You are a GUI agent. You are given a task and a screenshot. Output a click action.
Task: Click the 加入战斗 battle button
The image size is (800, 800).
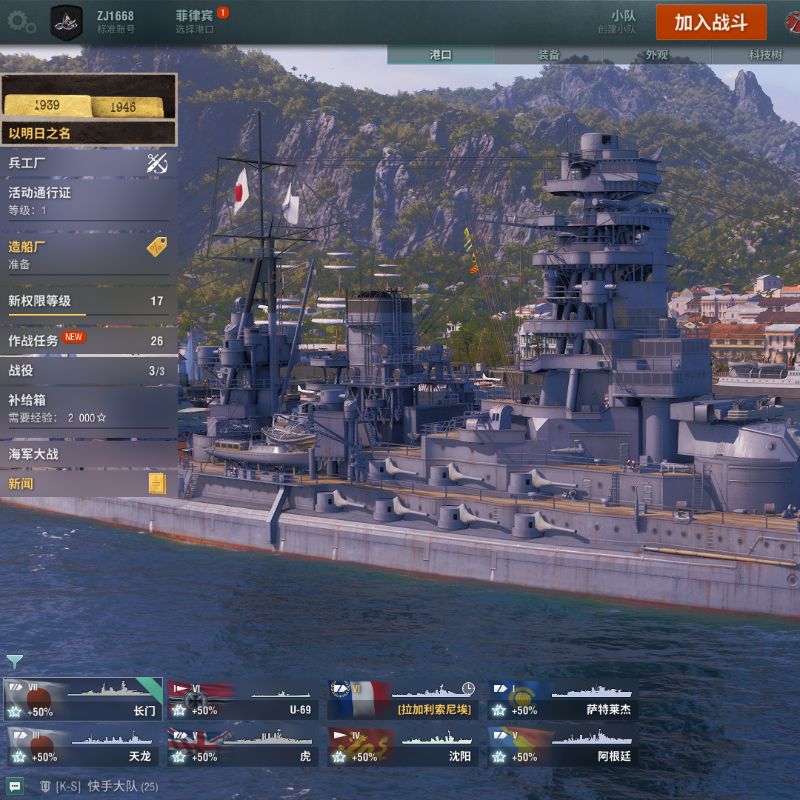[x=711, y=22]
